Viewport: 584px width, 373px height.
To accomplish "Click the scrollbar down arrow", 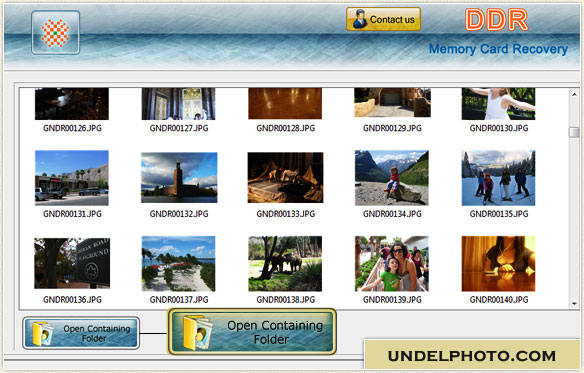I will coord(574,304).
